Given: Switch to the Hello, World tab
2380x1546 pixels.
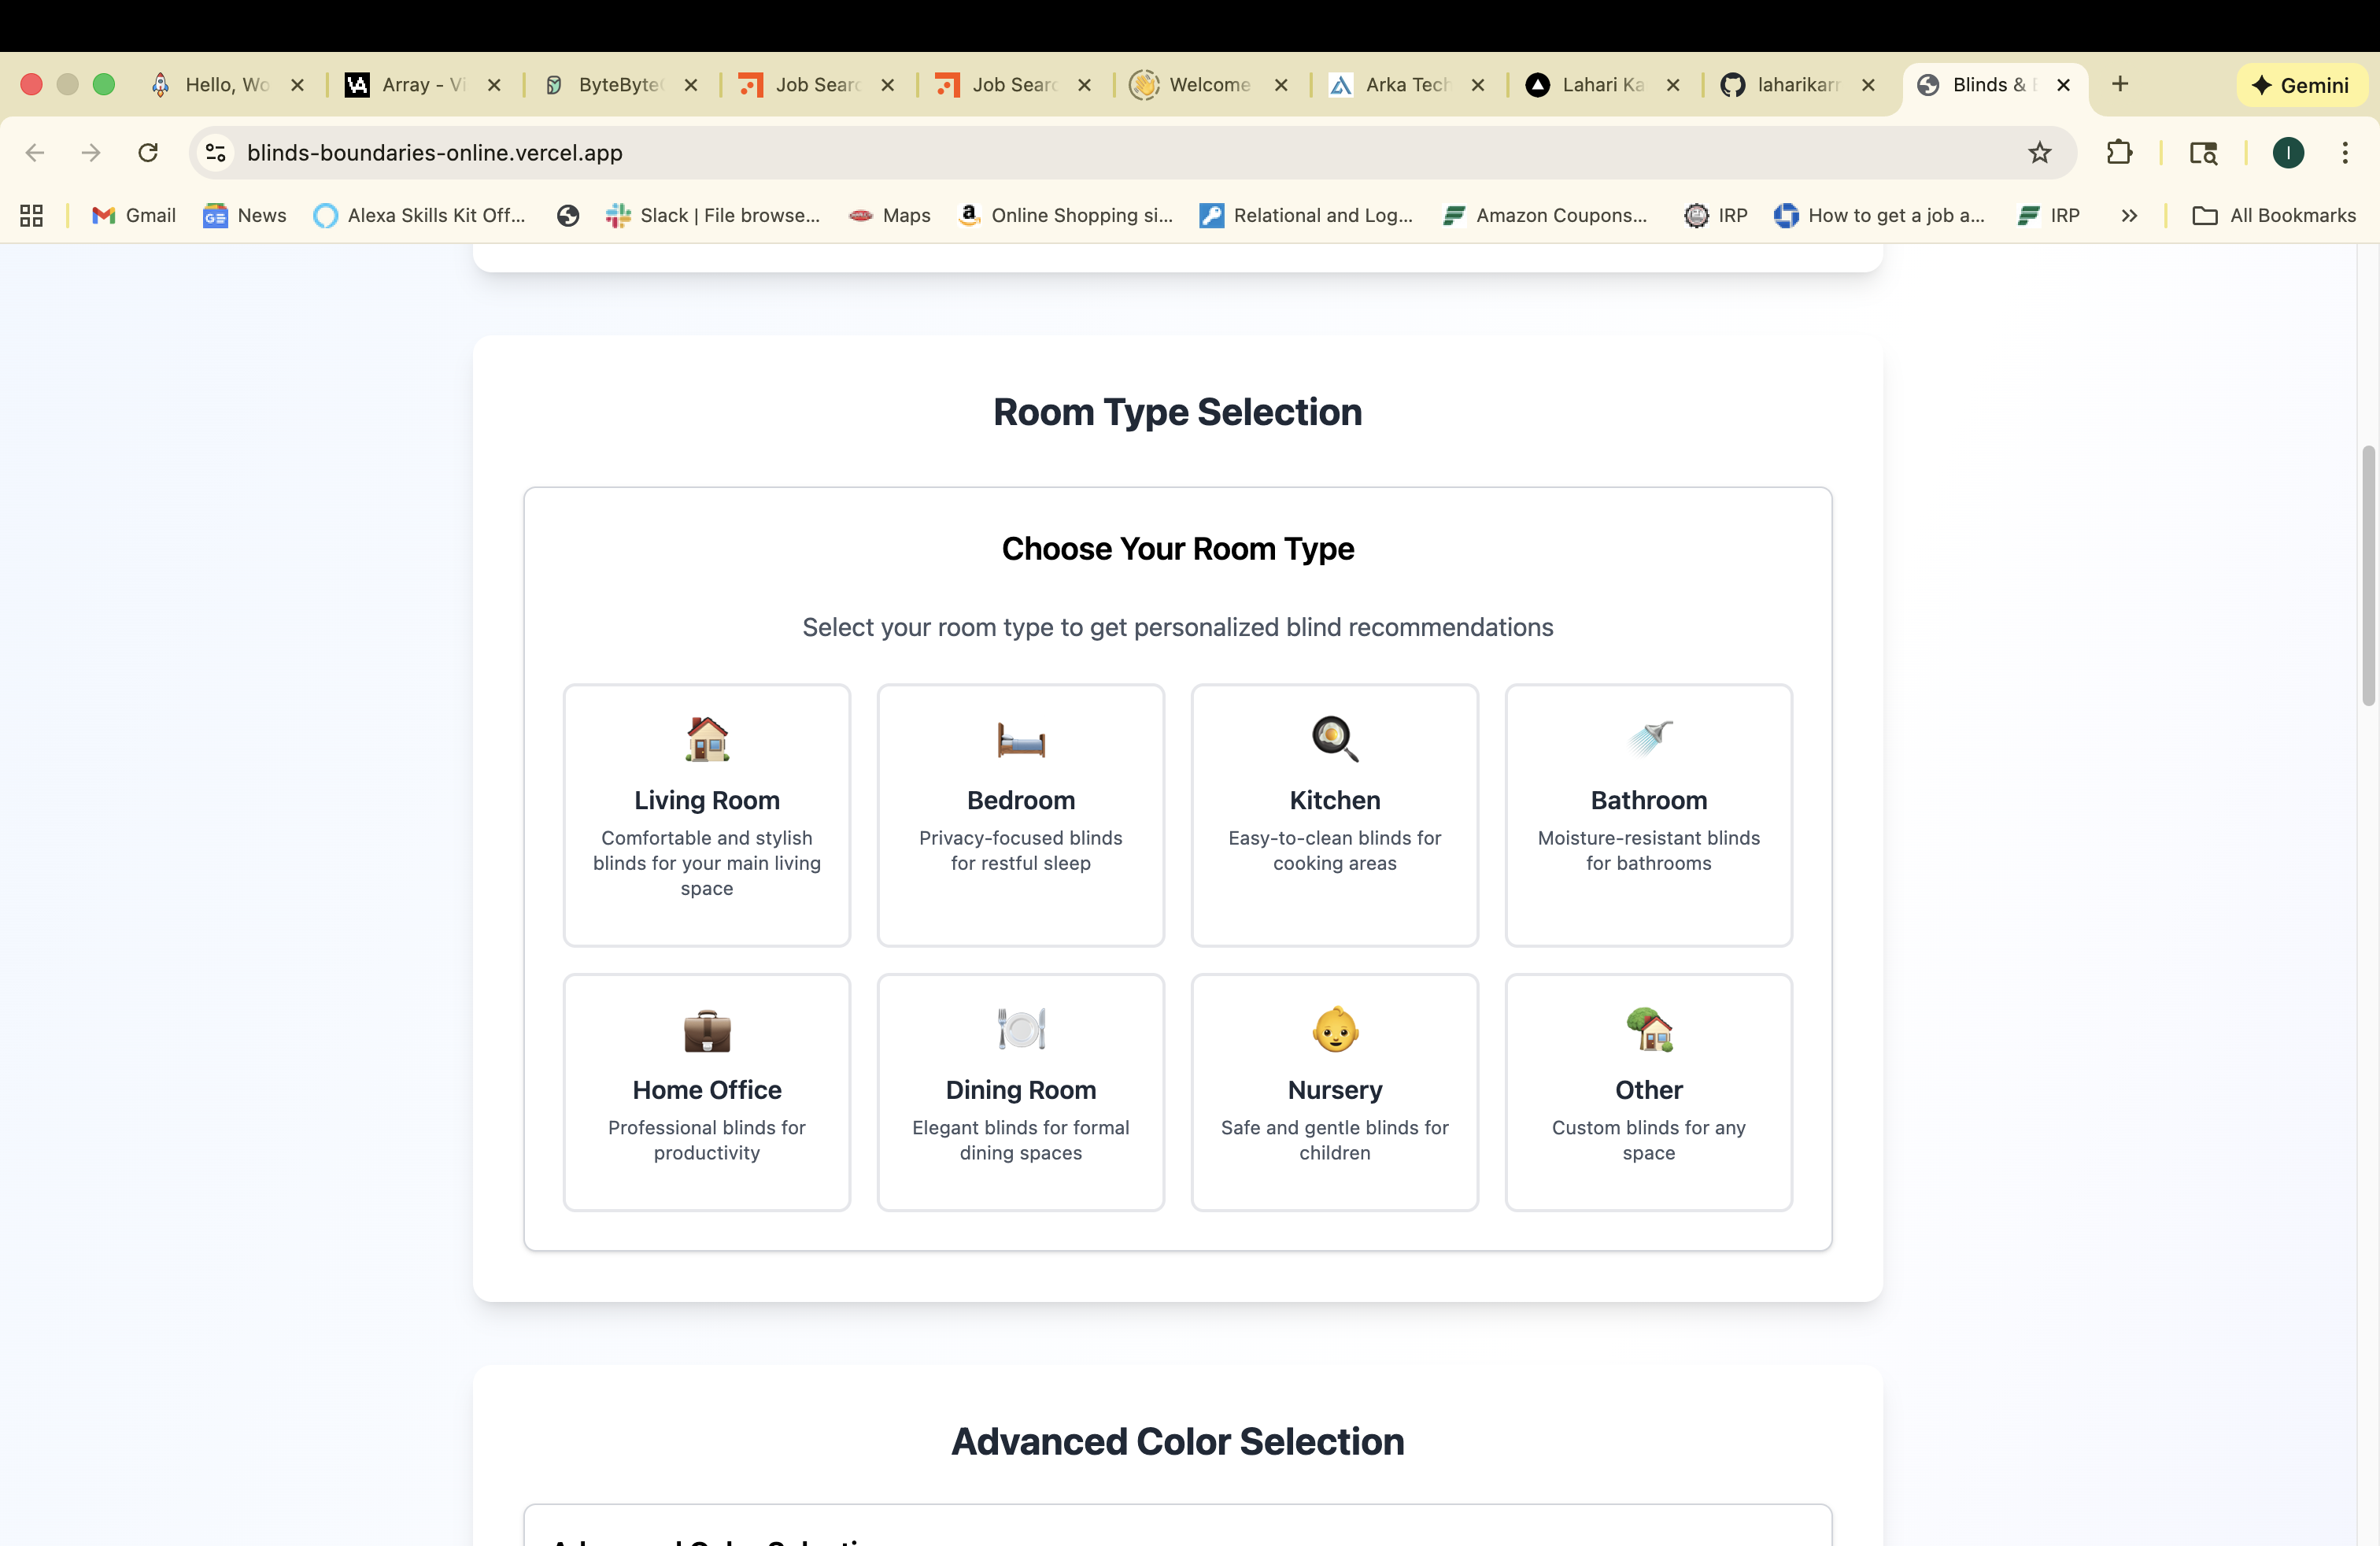Looking at the screenshot, I should click(227, 85).
